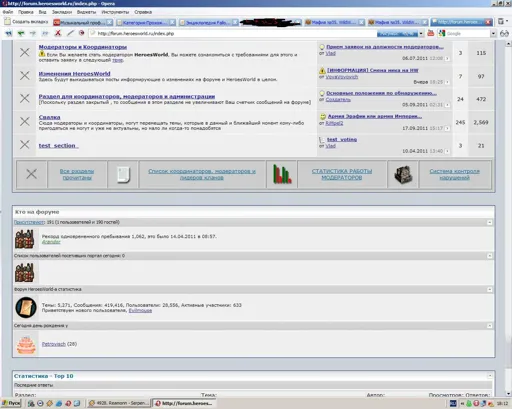The image size is (512, 409).
Task: Click the go-to-last-post arrow dated 10.04.2011
Action: [447, 151]
